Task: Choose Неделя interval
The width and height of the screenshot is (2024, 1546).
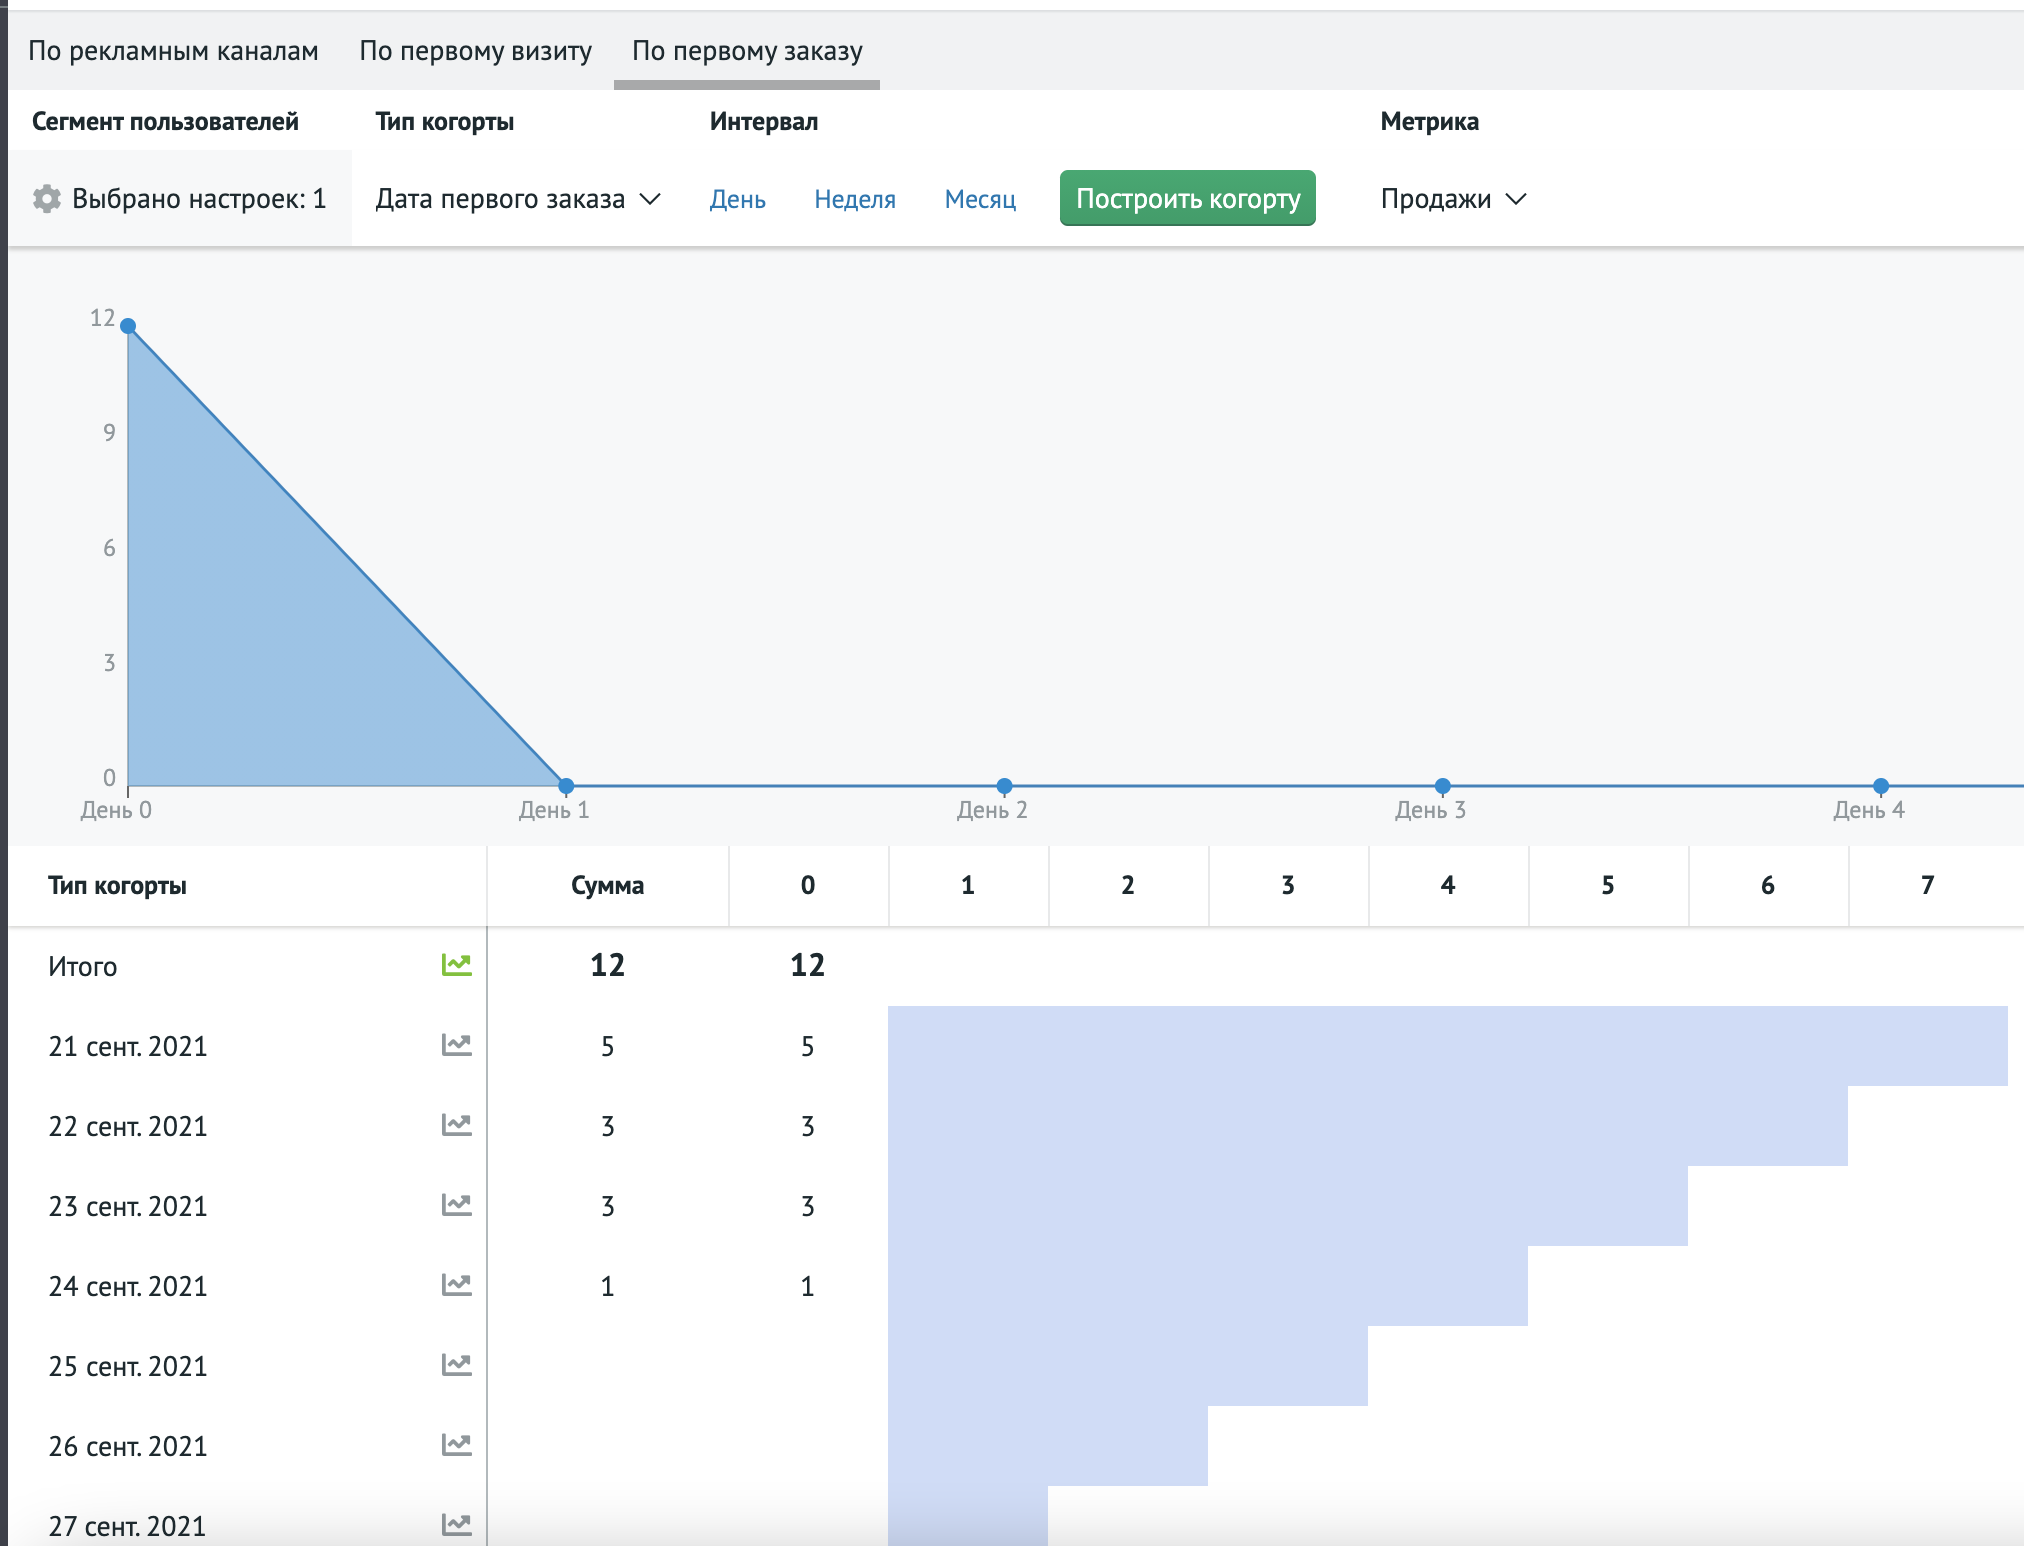Action: [x=855, y=199]
